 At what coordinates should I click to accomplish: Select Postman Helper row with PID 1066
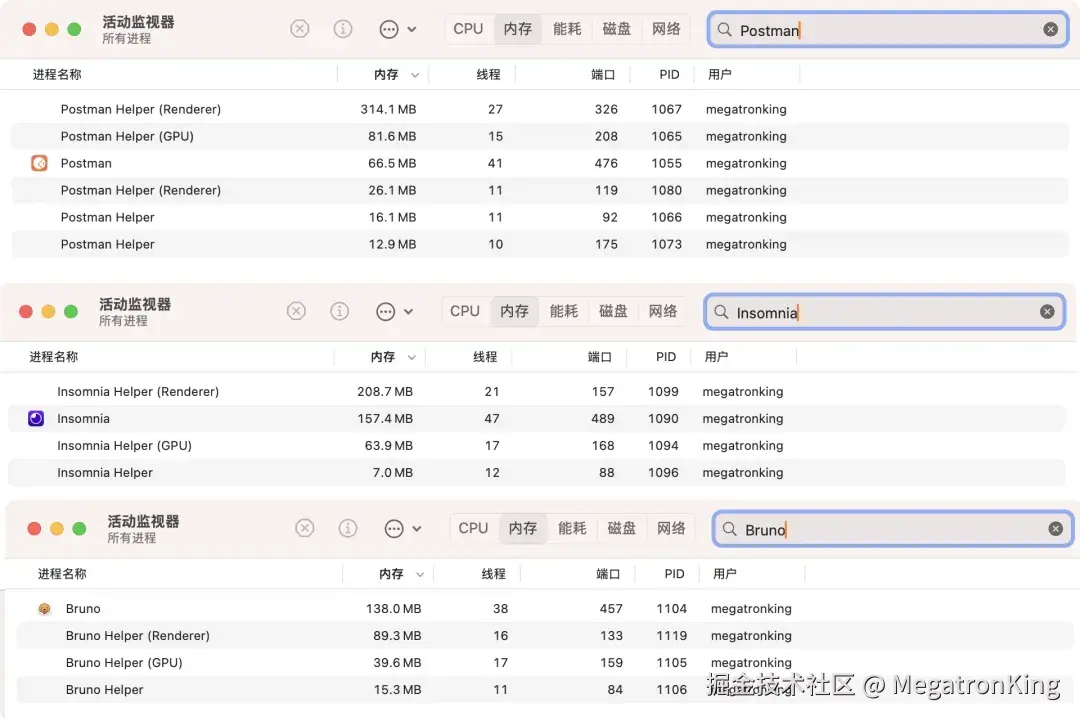540,217
